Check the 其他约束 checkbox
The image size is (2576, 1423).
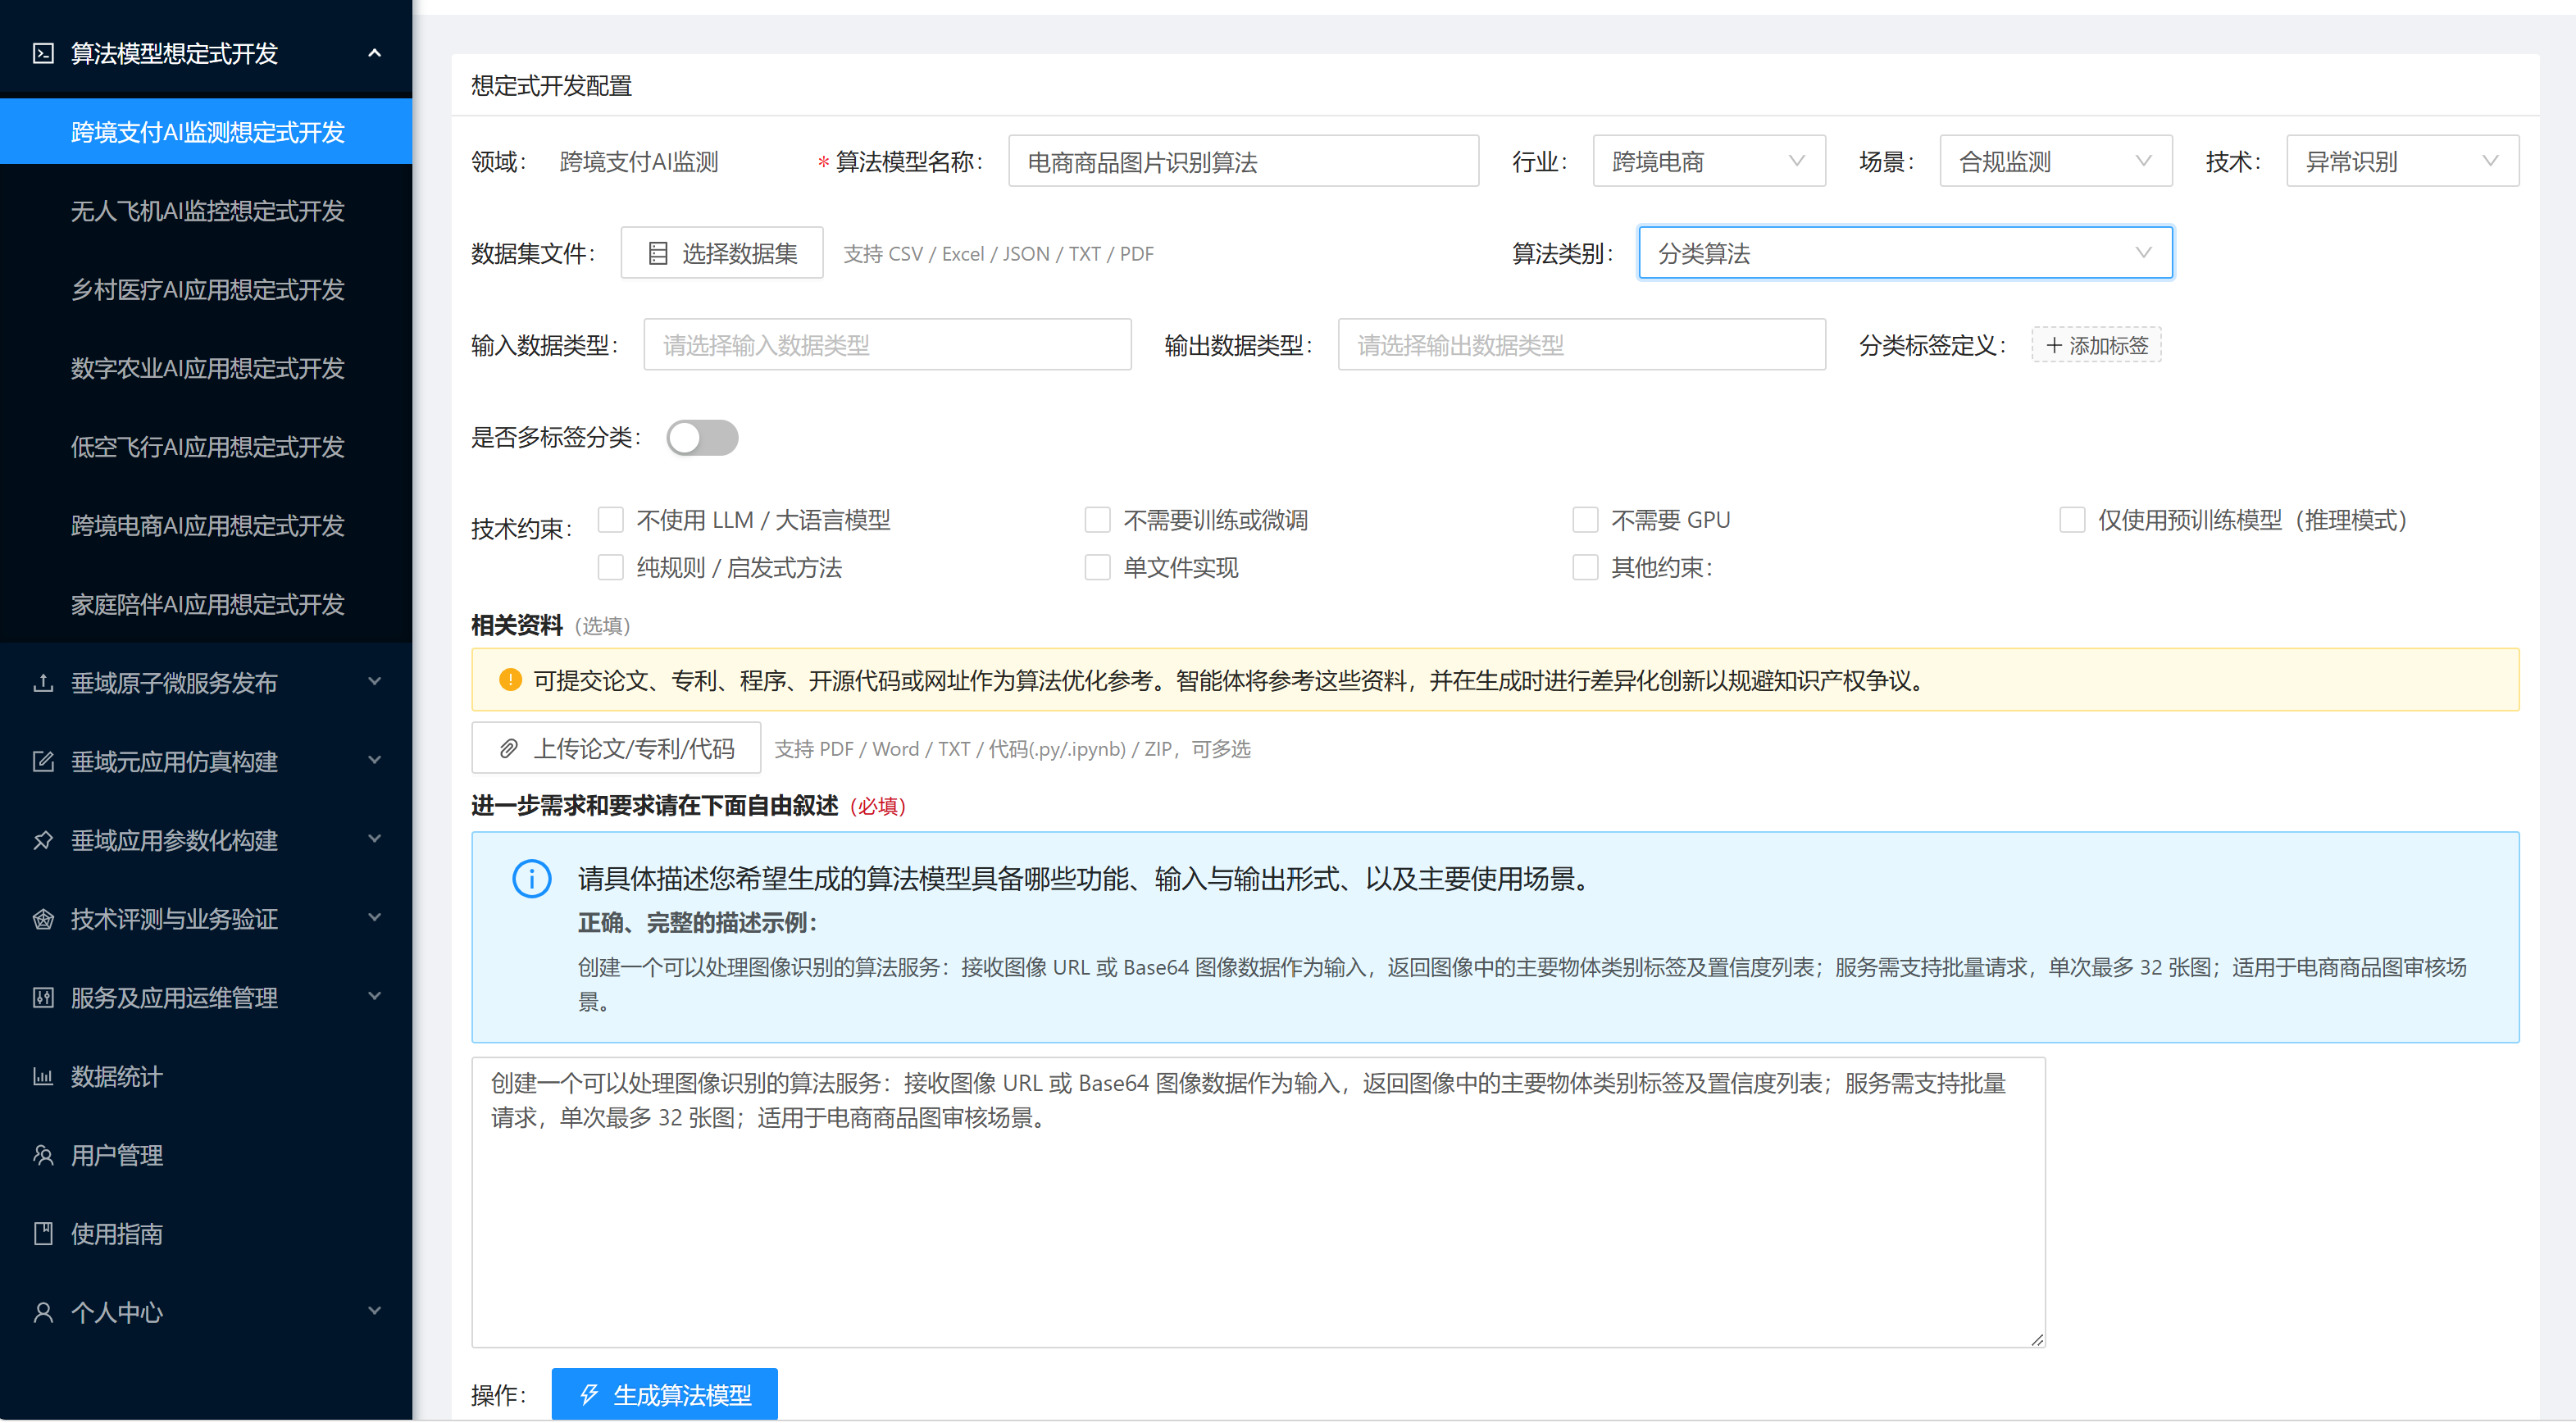[1585, 568]
